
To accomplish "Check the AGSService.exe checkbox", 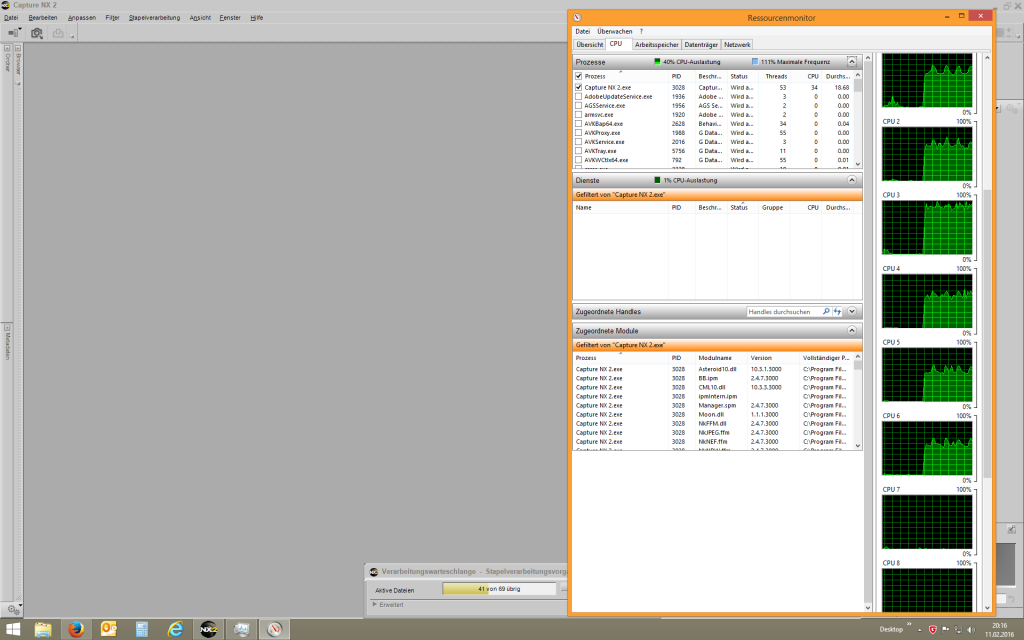I will pos(579,105).
